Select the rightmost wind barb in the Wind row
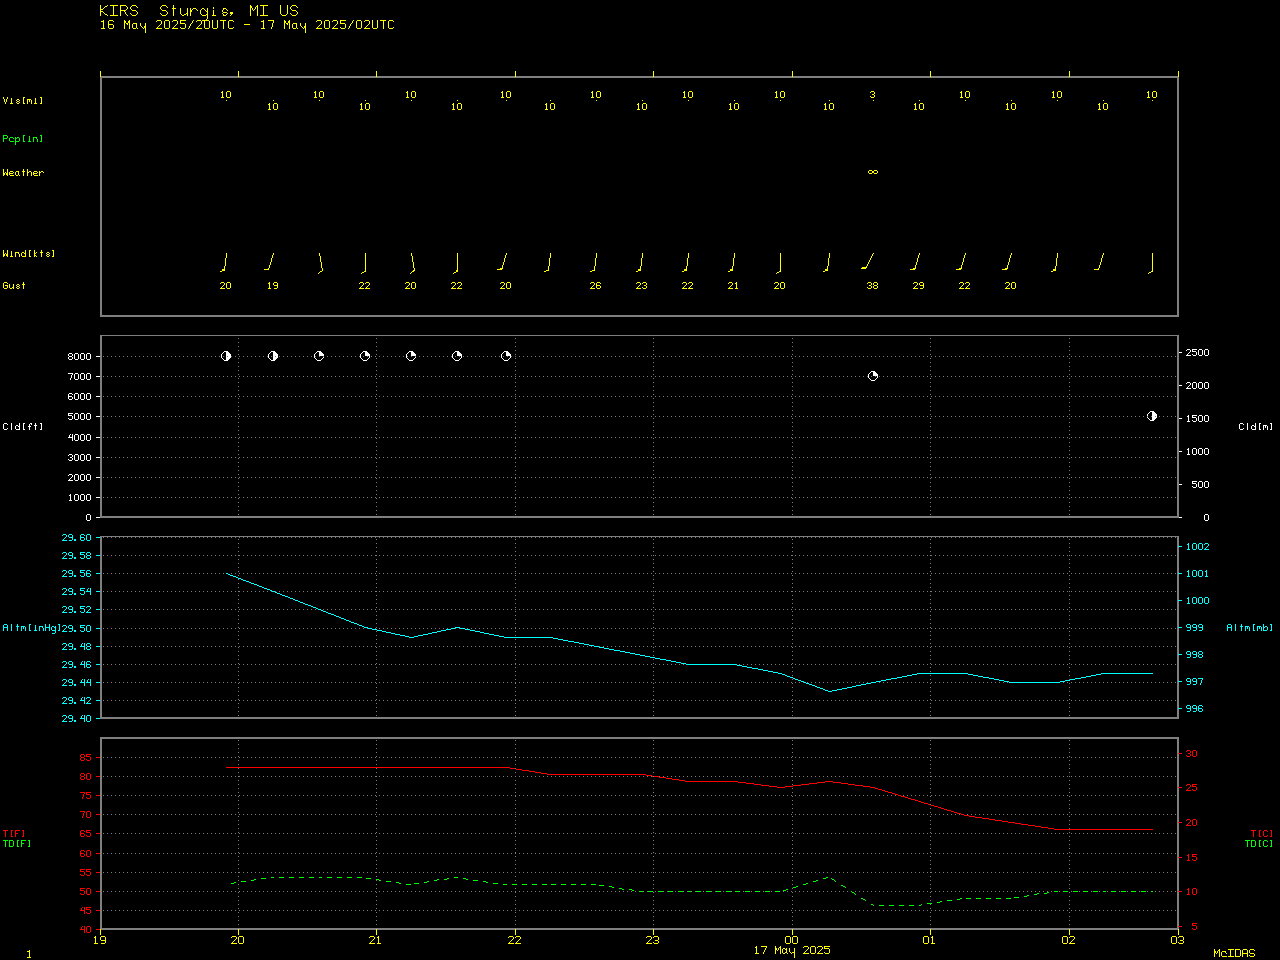 pos(1152,262)
